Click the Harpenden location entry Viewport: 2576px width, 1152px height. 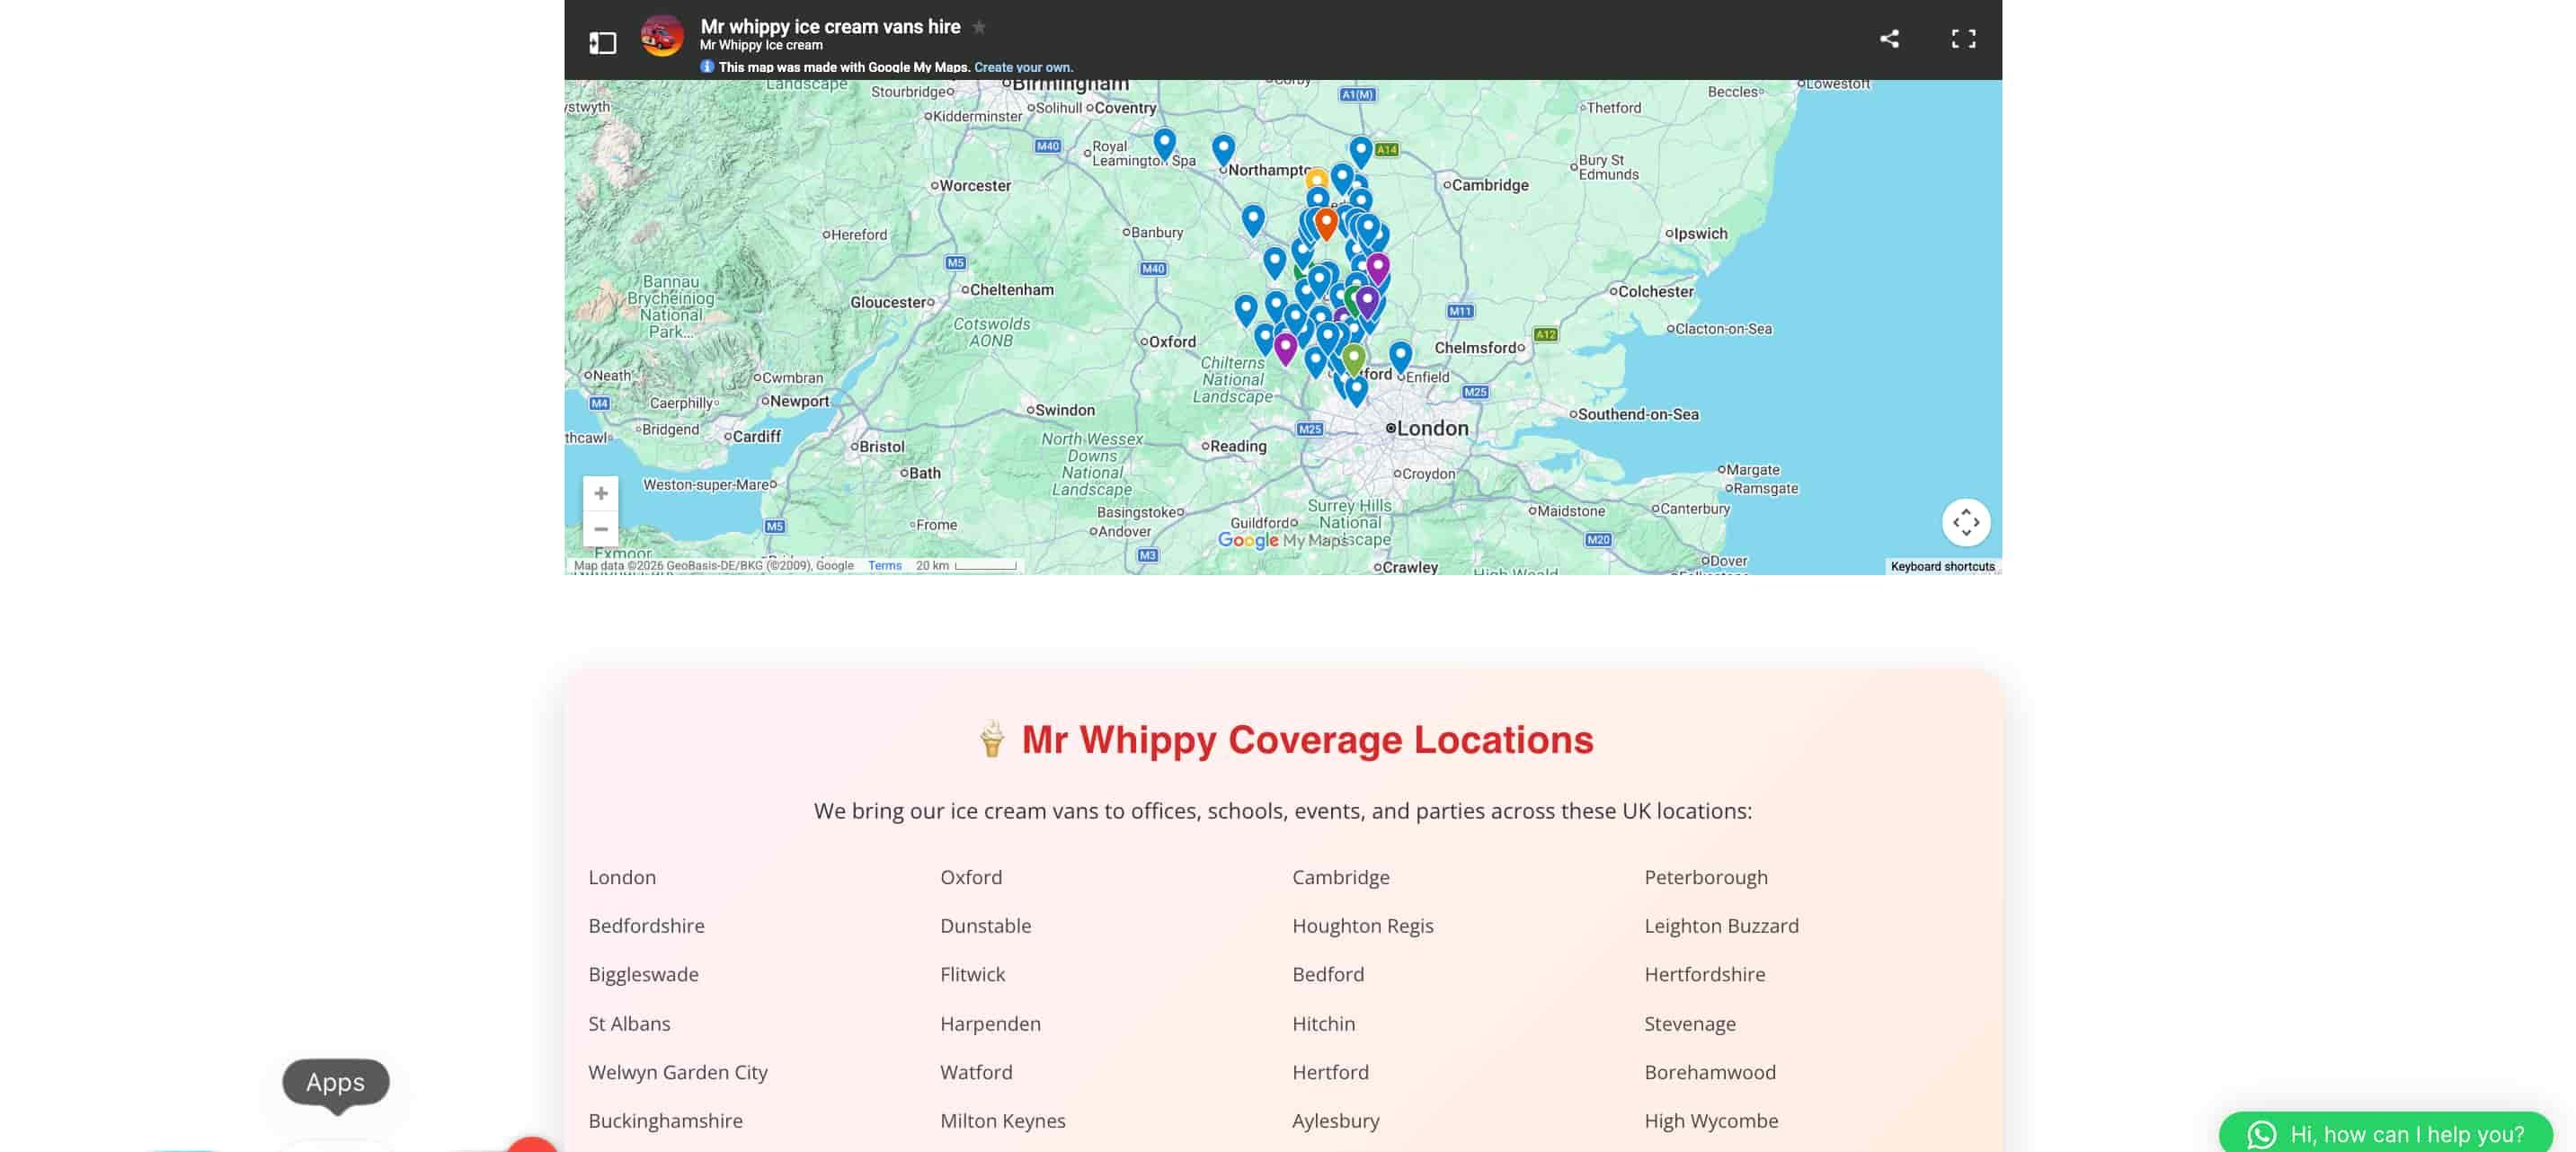pos(990,1024)
